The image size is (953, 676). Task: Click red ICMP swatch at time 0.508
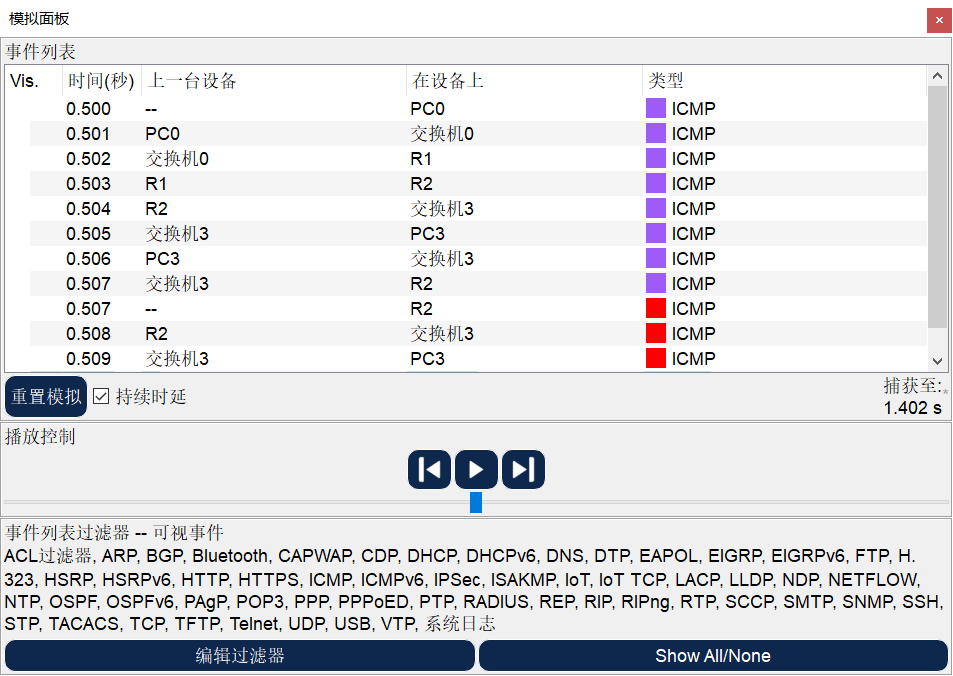point(656,333)
